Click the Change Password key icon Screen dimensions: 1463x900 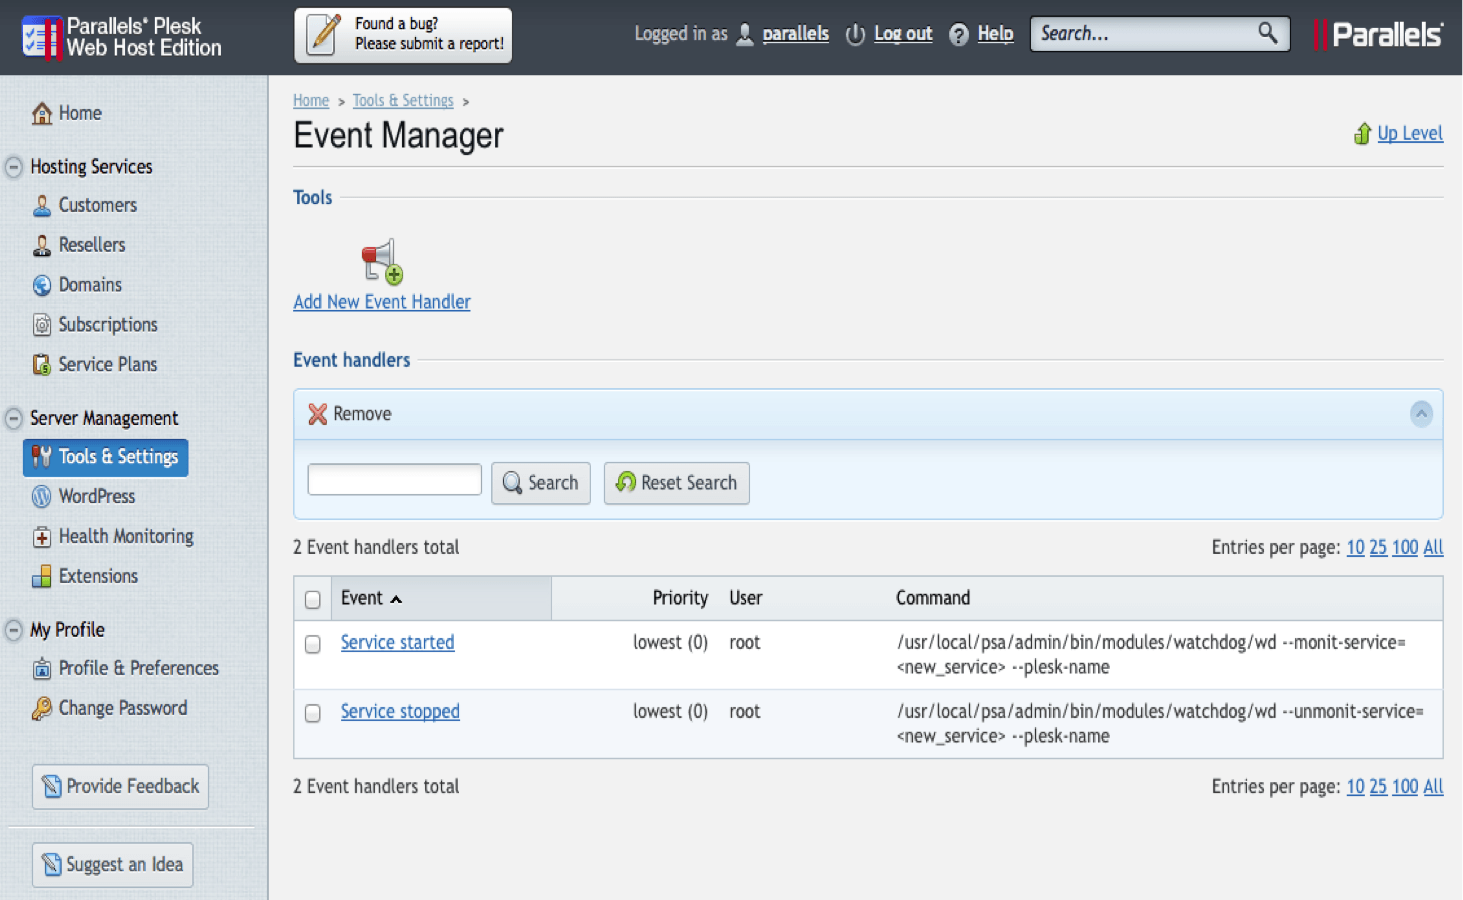42,709
